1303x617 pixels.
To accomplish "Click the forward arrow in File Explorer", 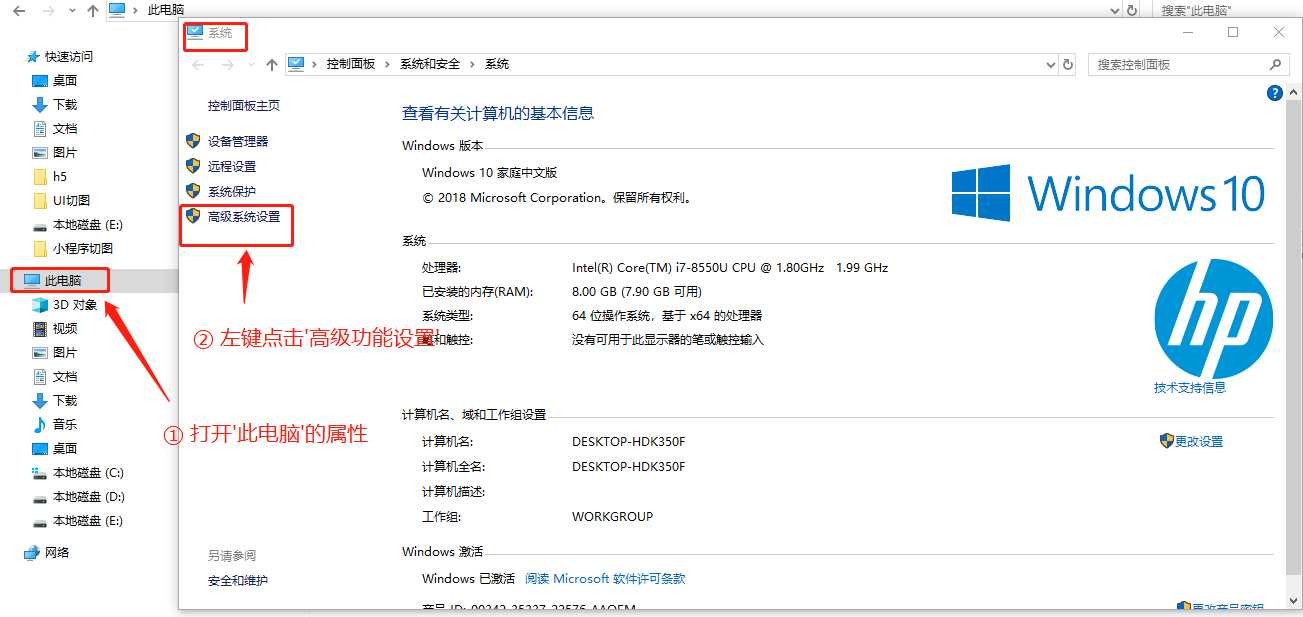I will (x=48, y=10).
